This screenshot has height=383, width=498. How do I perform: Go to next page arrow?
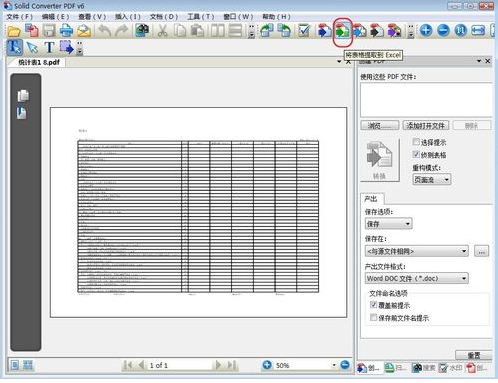point(218,365)
